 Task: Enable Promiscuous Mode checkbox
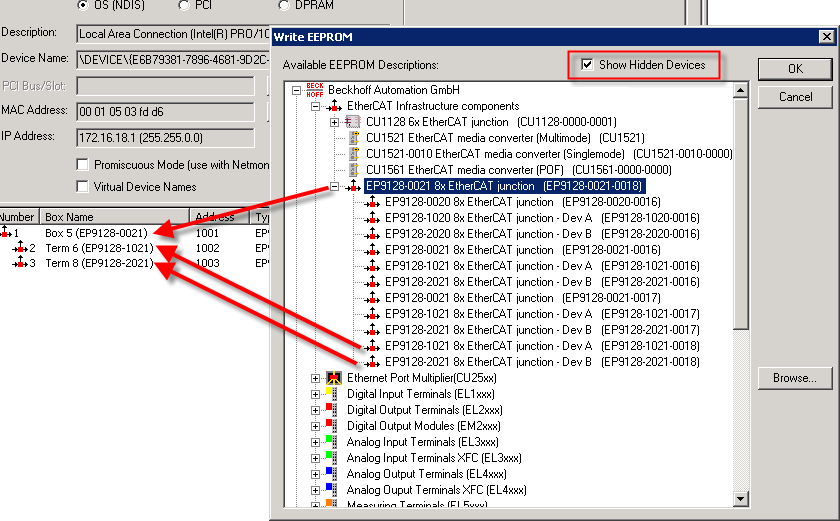click(82, 165)
